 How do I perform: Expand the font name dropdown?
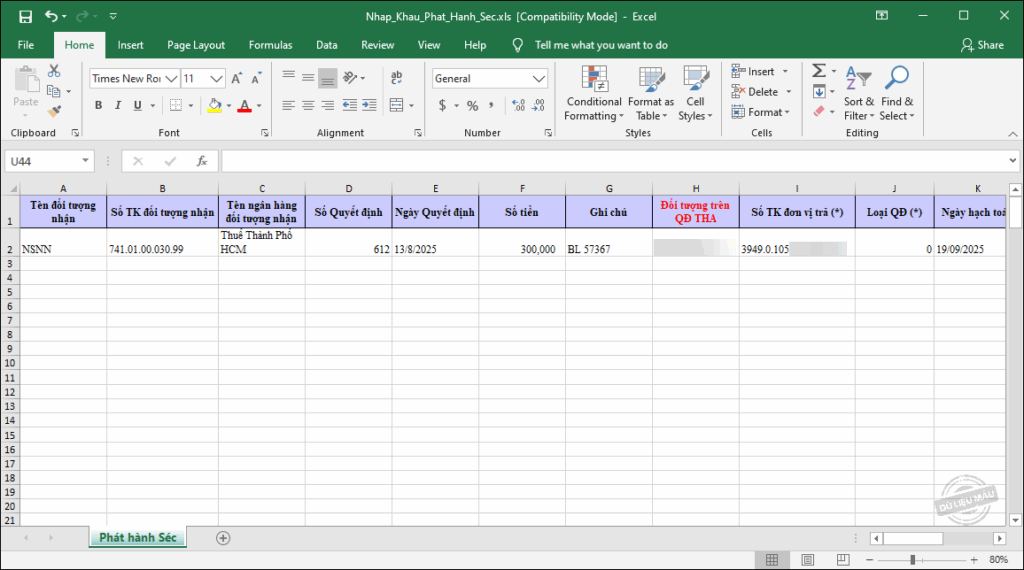(172, 79)
